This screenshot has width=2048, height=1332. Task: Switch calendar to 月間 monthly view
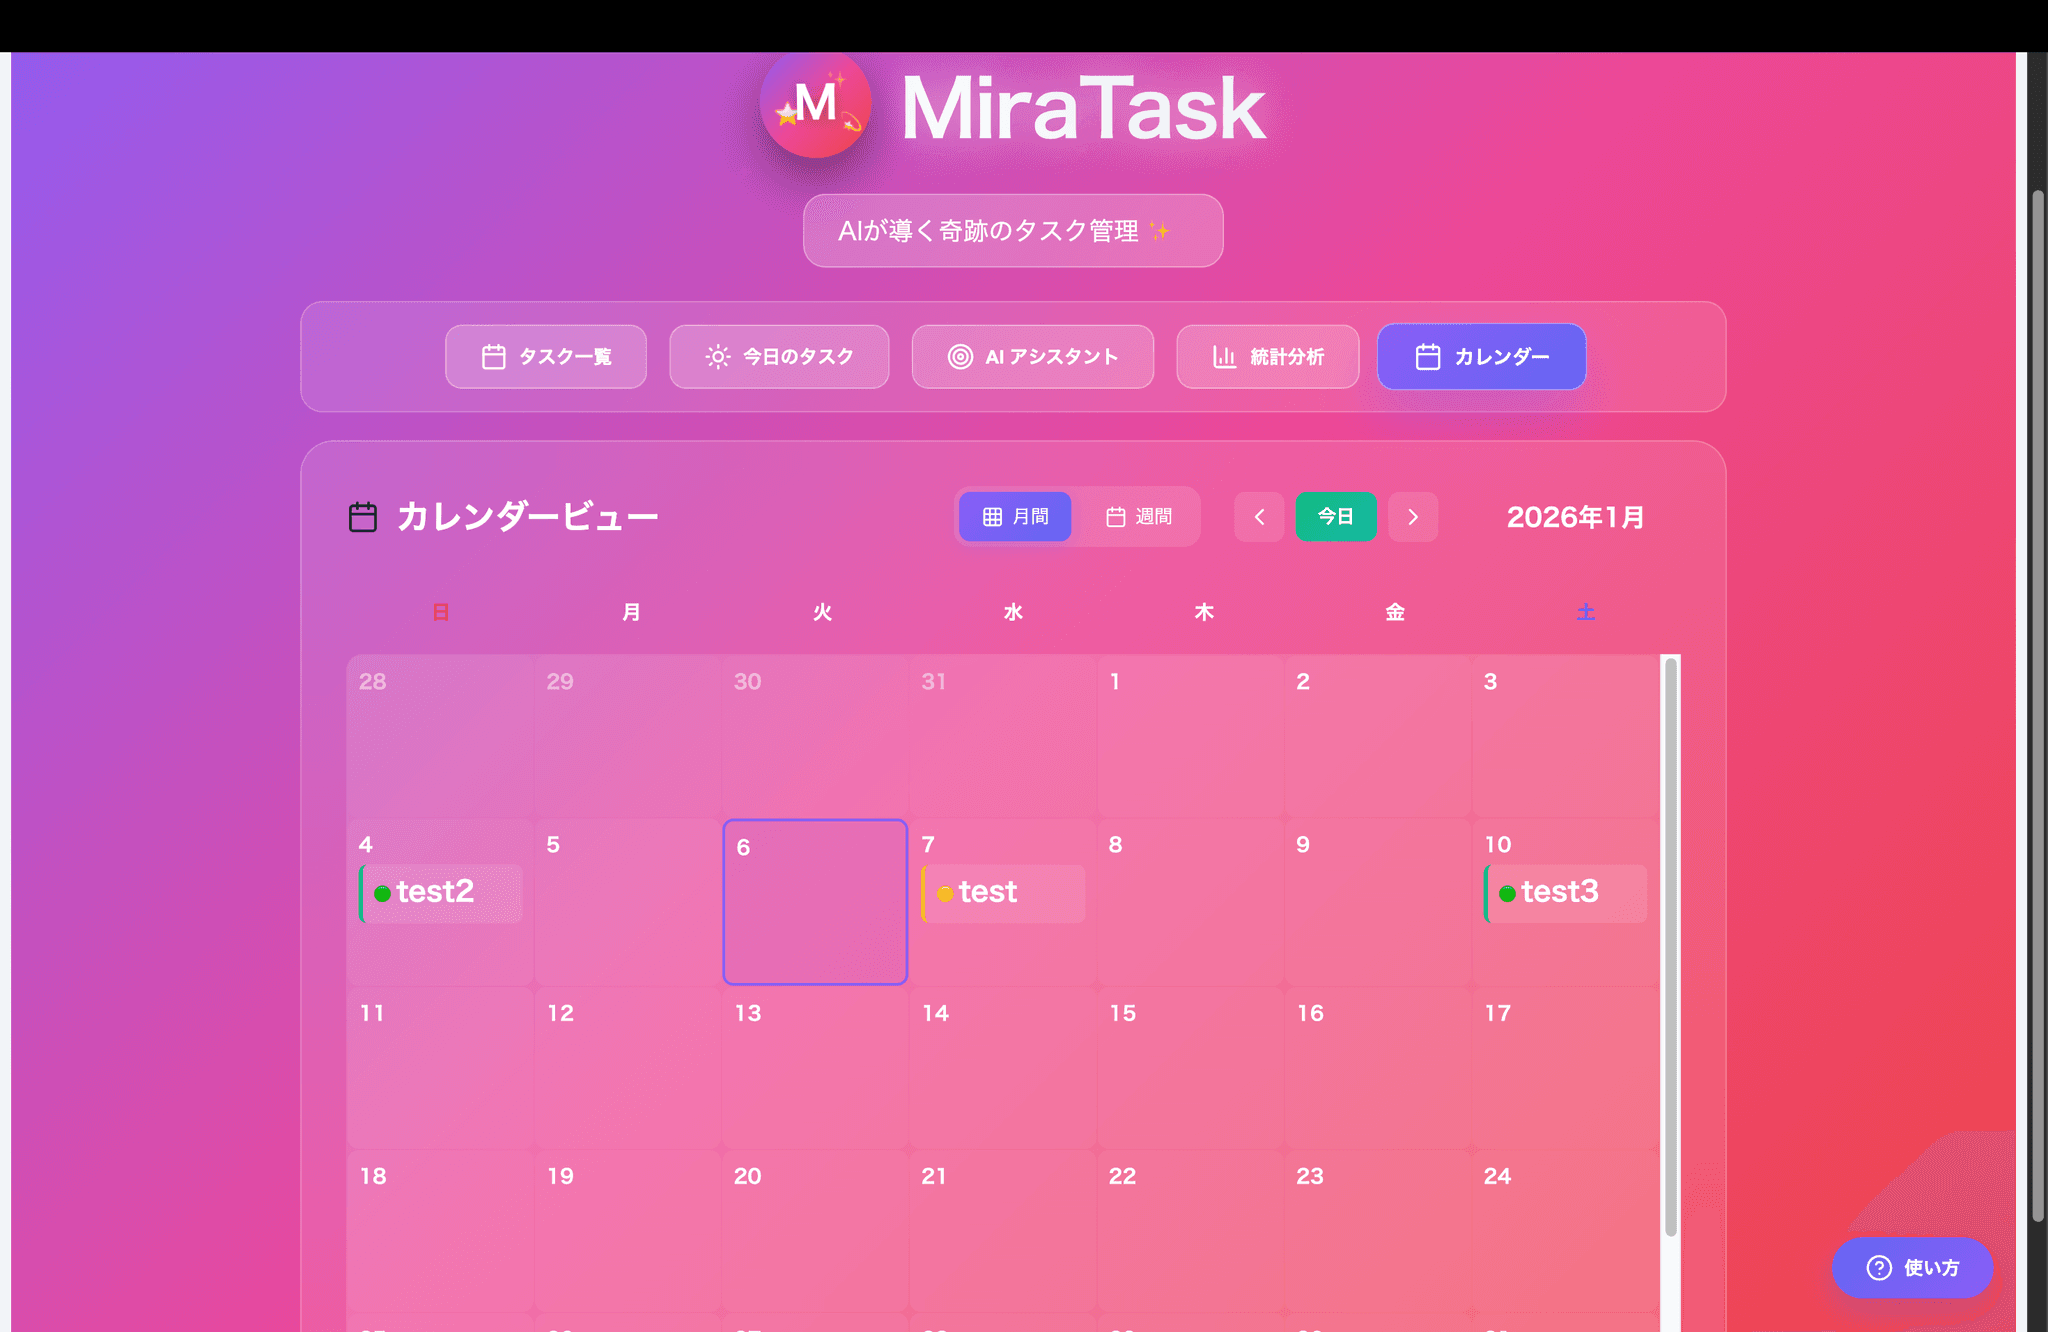click(x=1015, y=517)
